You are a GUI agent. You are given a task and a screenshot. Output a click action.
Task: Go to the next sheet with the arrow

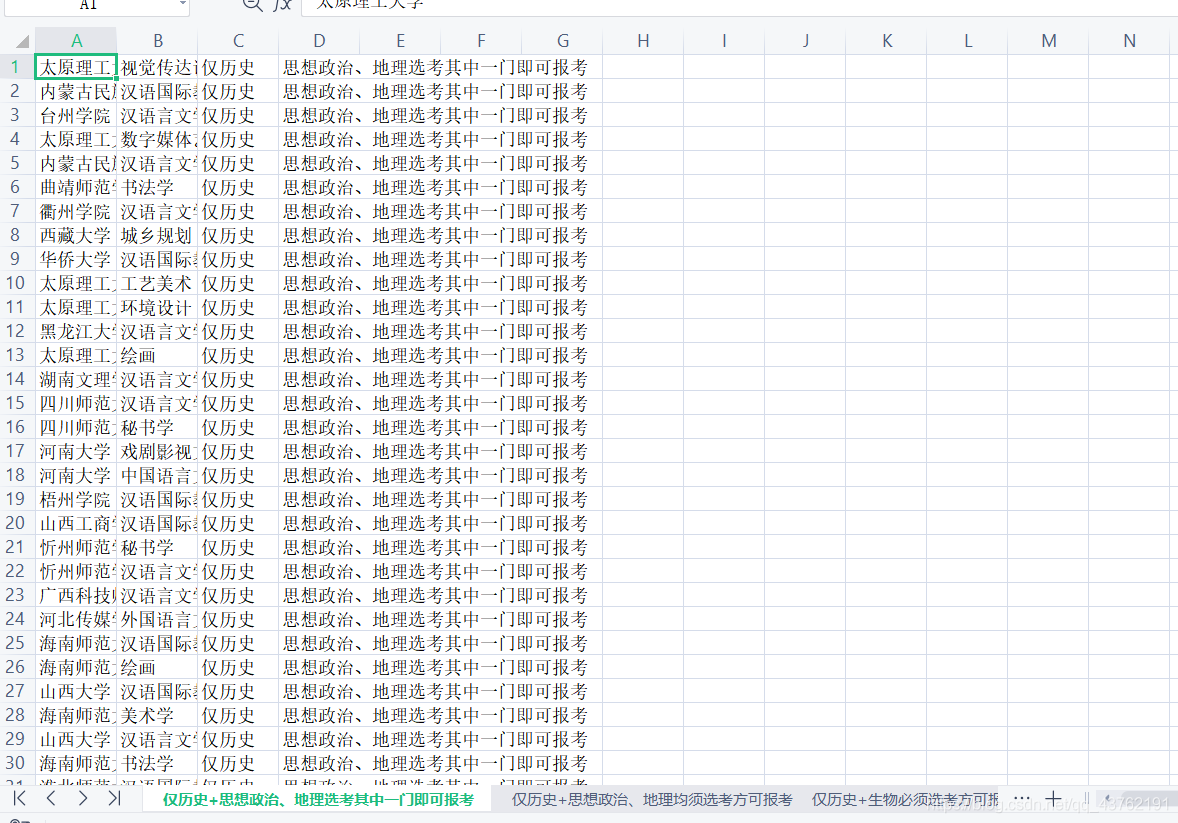(x=83, y=798)
